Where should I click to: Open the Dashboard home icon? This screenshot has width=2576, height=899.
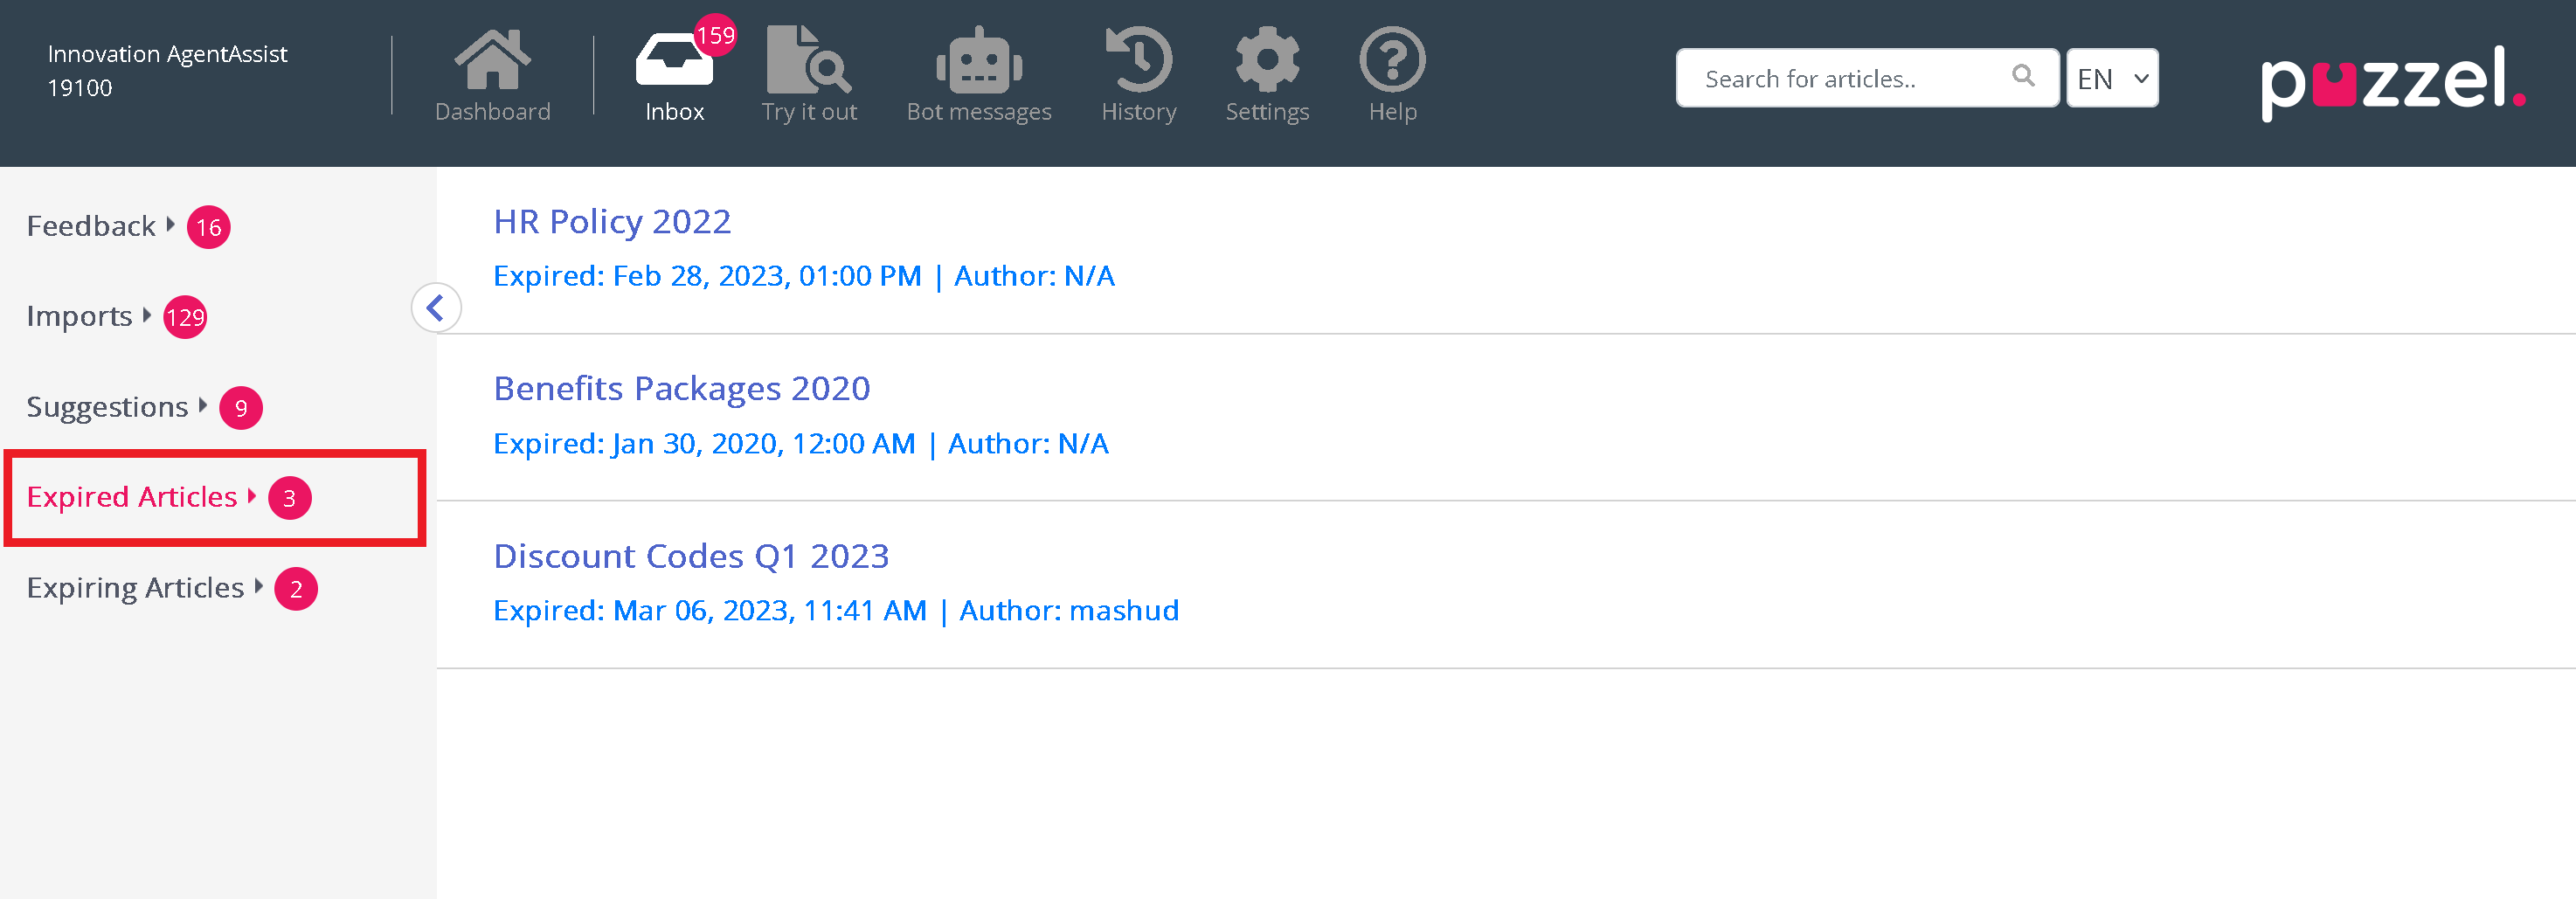[x=492, y=61]
